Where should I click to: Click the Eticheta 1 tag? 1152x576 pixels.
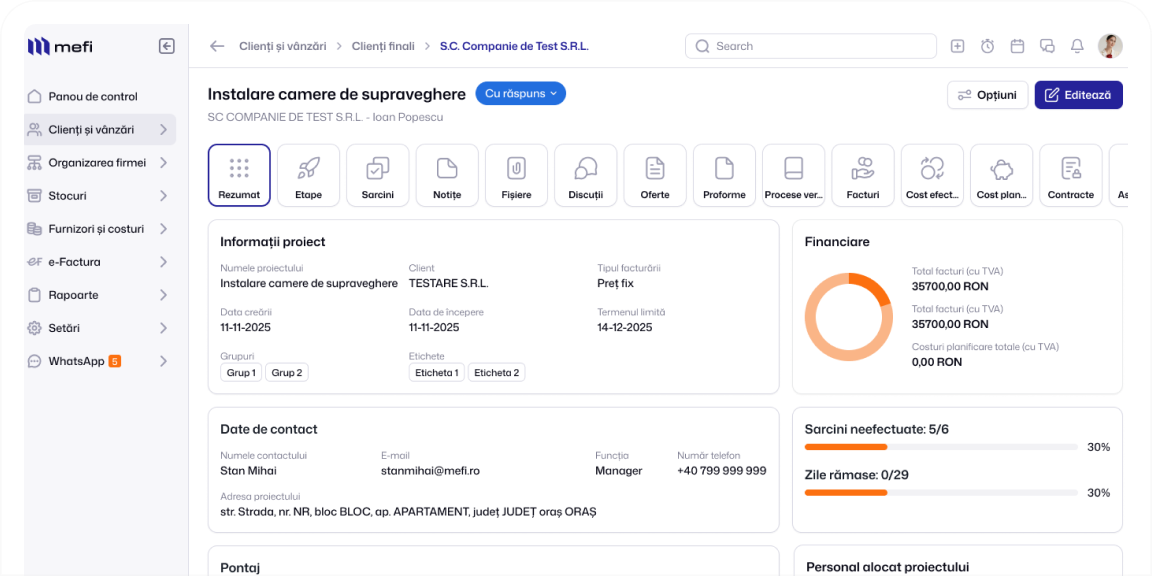click(436, 372)
